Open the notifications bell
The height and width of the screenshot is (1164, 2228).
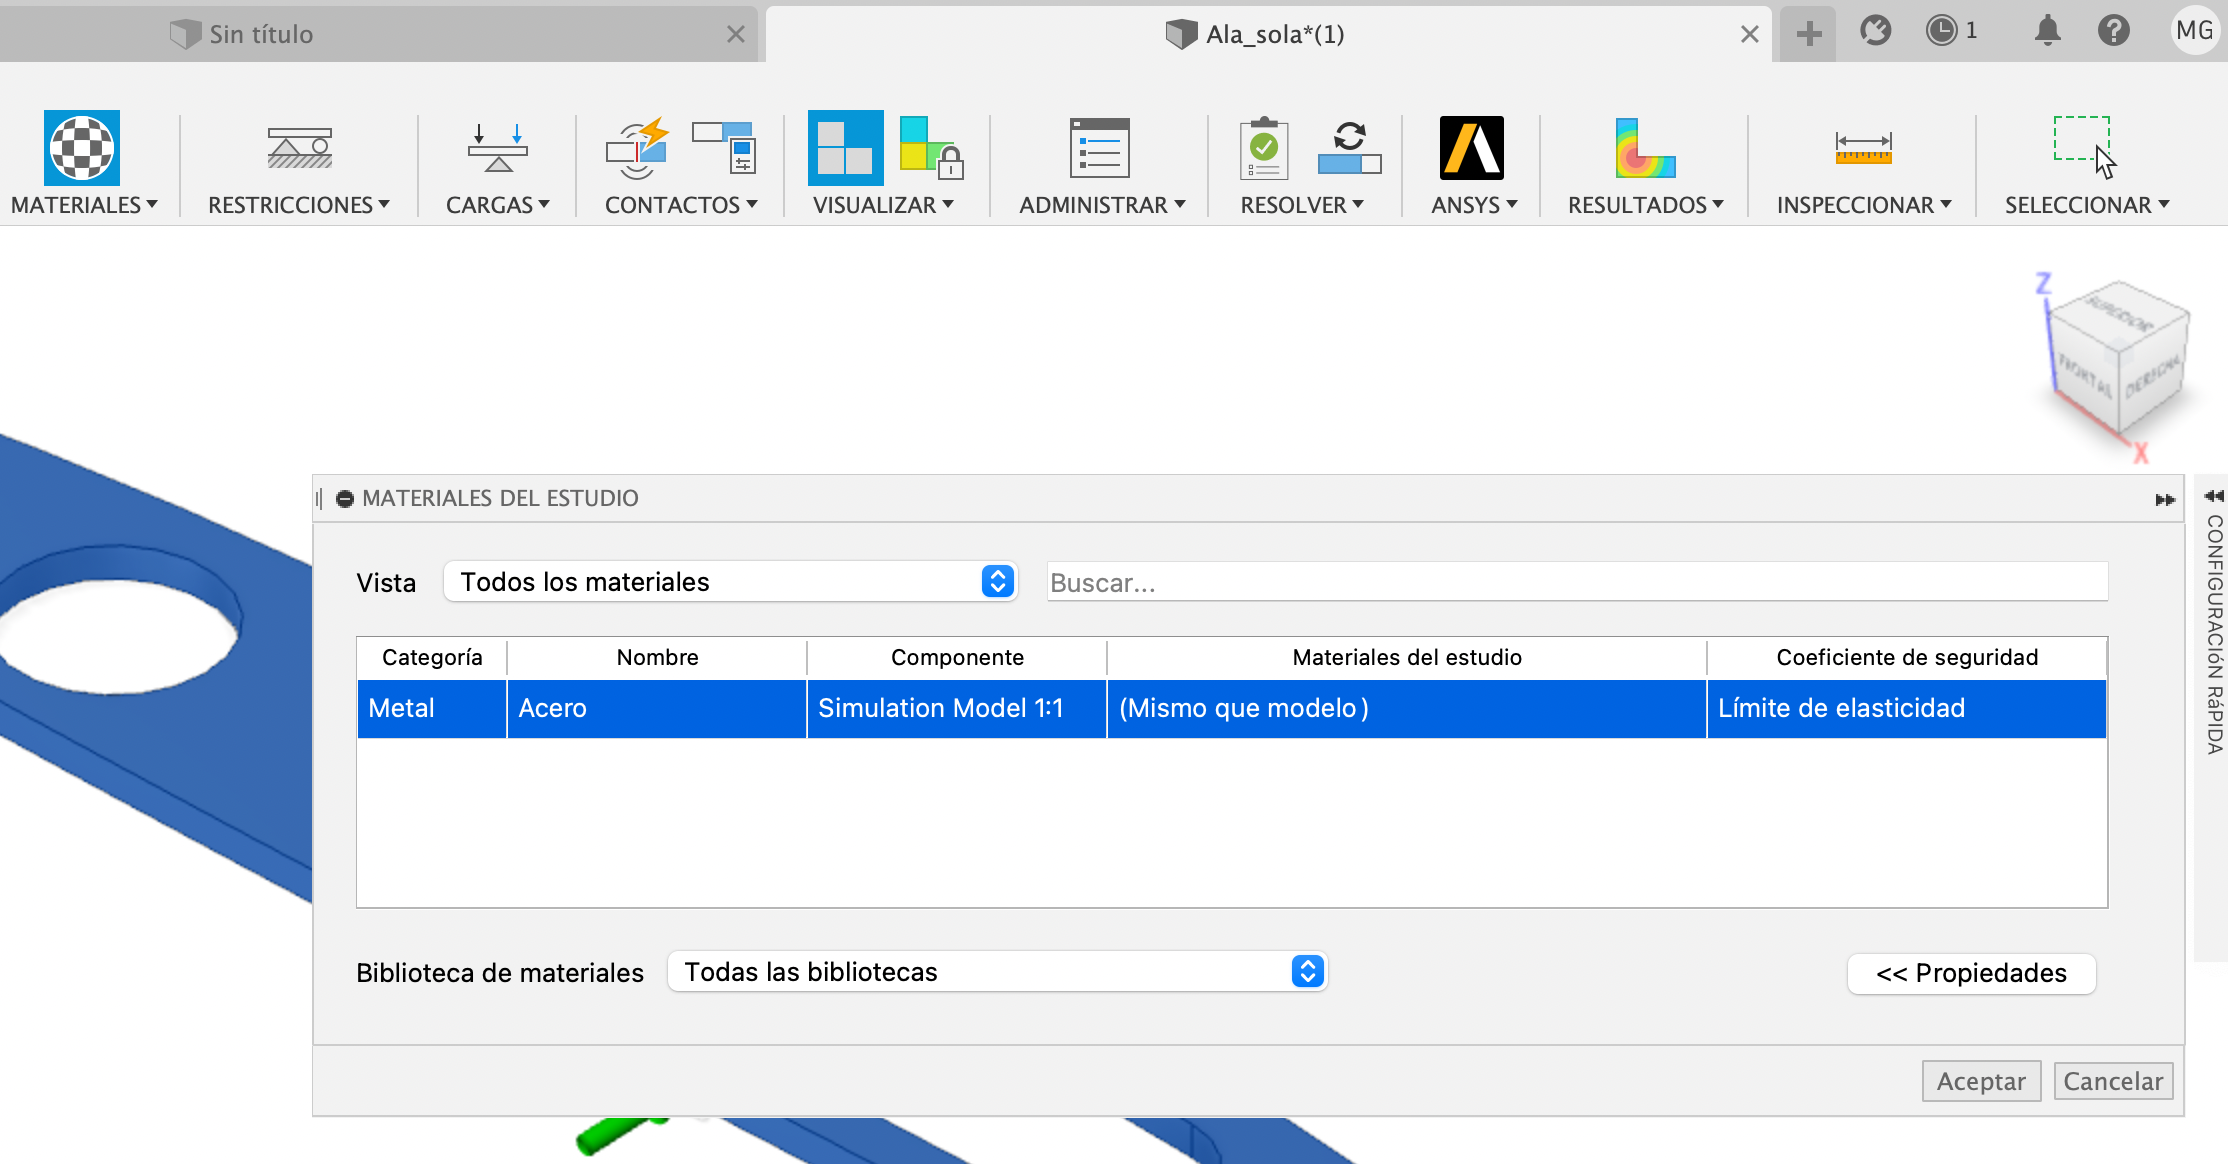click(2047, 31)
